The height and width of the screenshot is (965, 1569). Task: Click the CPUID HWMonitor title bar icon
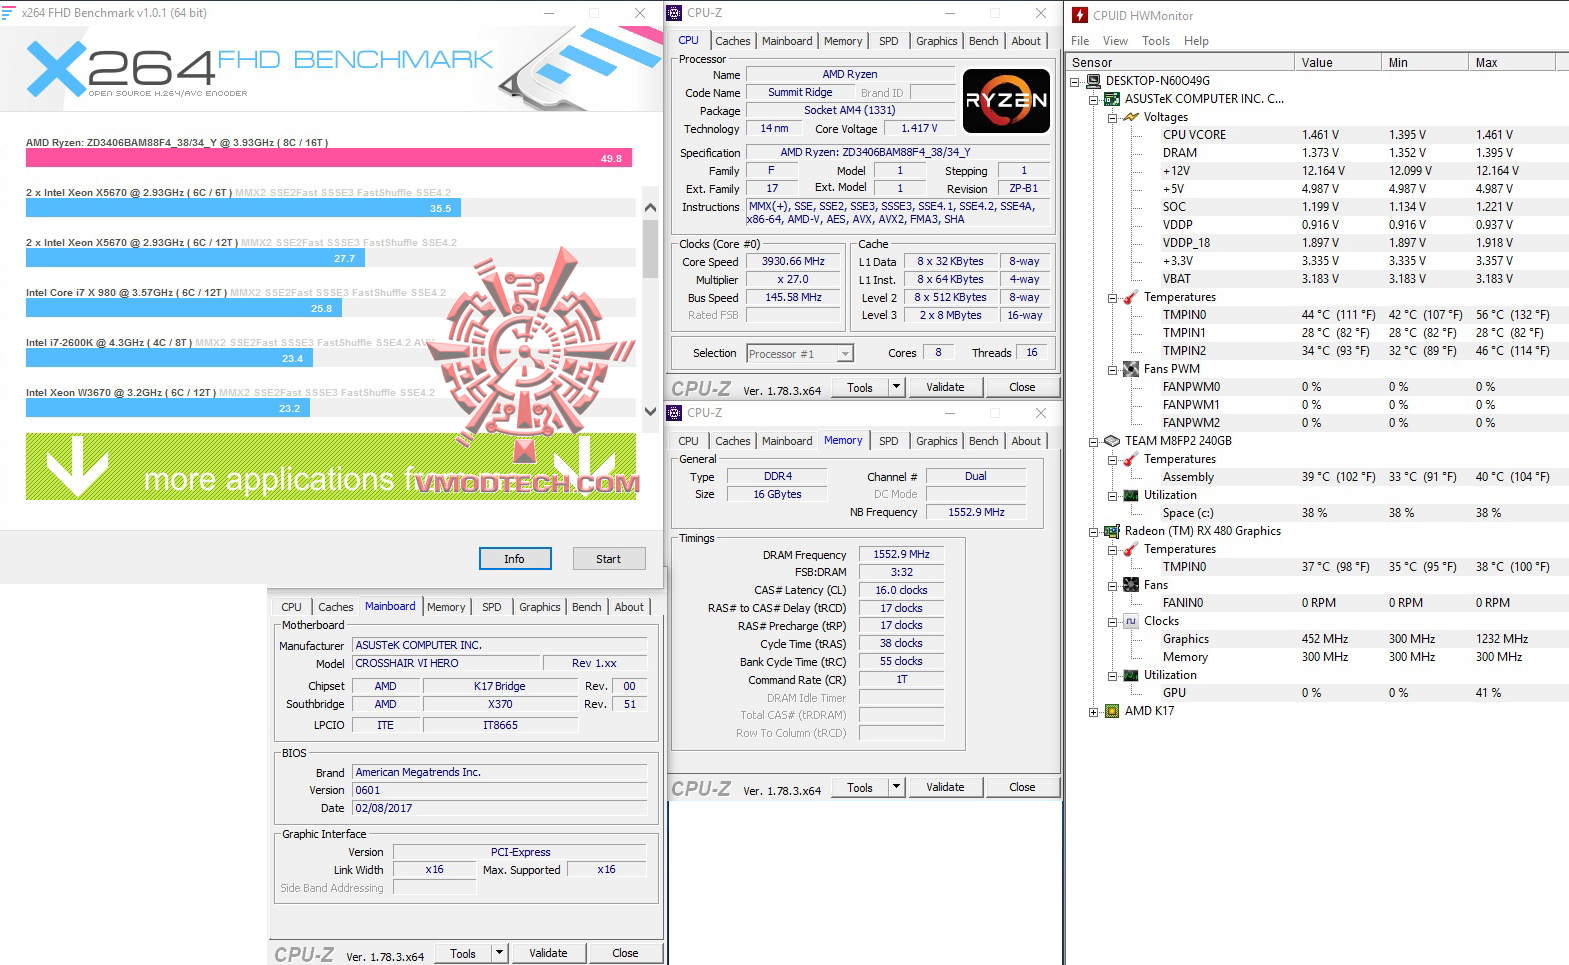[x=1080, y=15]
